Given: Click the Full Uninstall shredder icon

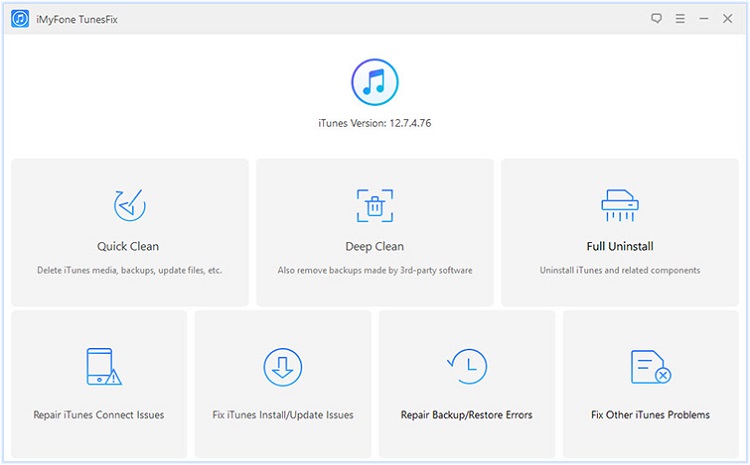Looking at the screenshot, I should [x=620, y=205].
